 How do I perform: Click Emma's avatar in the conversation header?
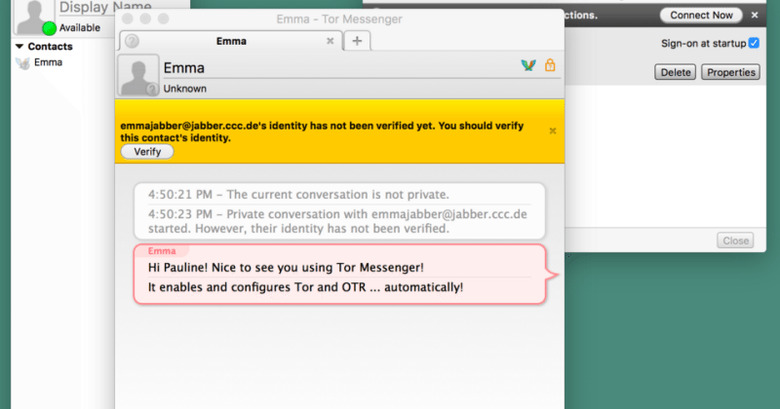tap(138, 75)
